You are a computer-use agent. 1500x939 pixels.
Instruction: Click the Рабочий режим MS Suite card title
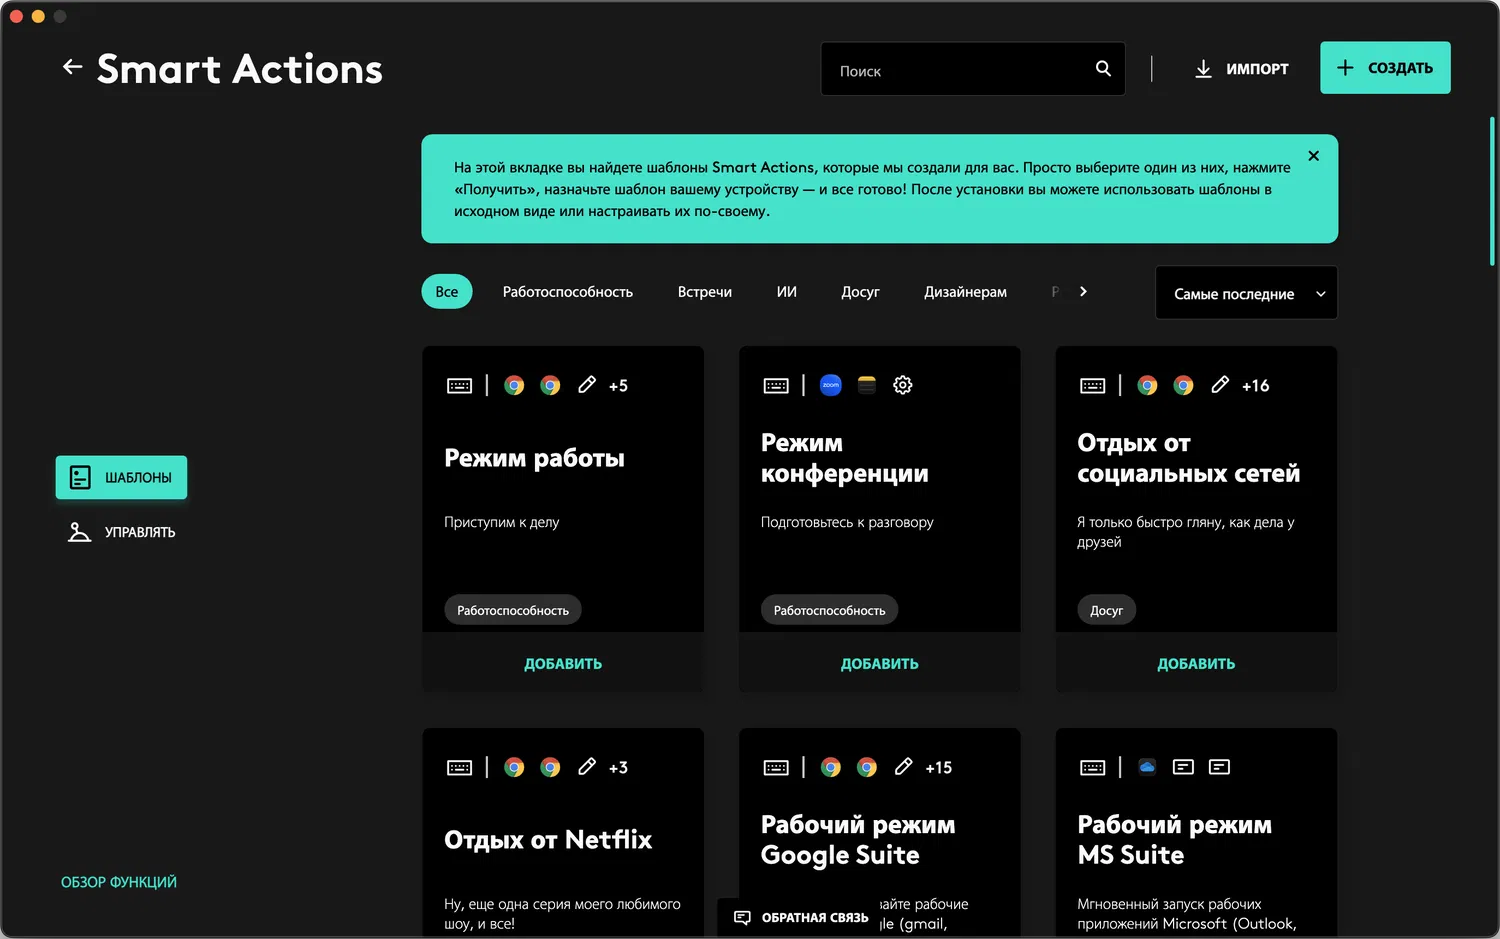tap(1175, 840)
